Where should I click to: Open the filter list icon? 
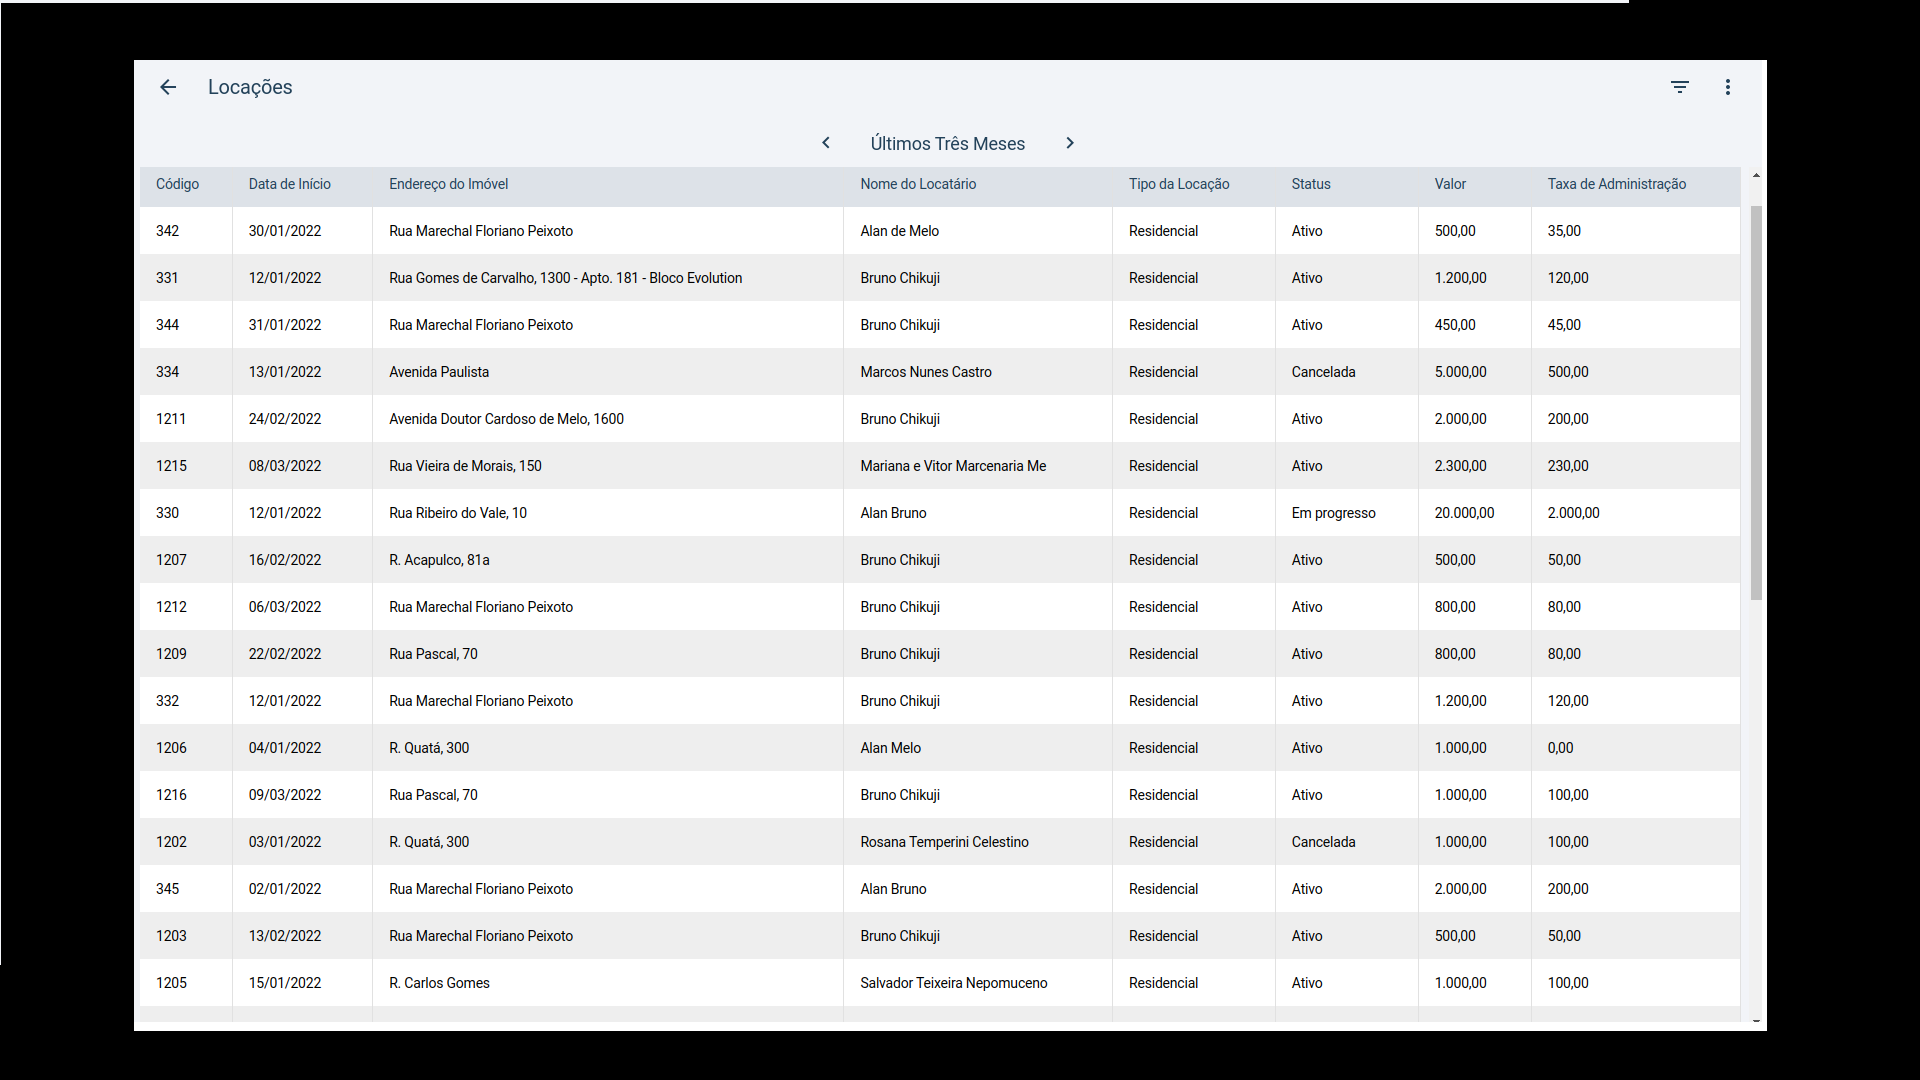[x=1680, y=87]
